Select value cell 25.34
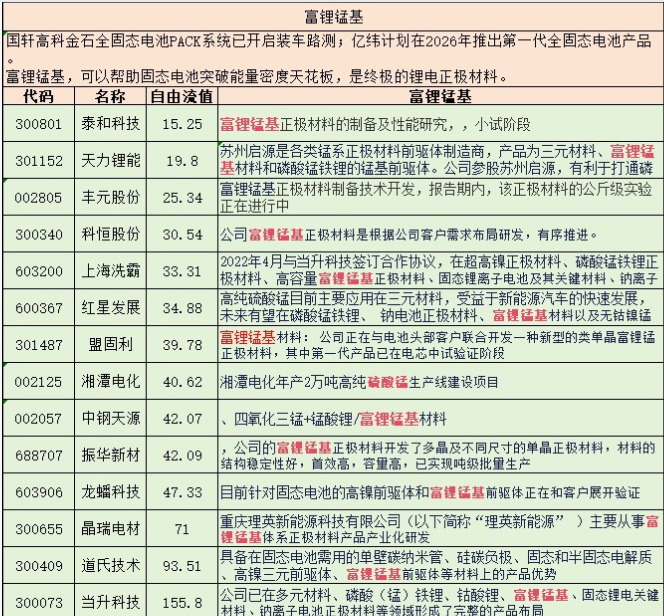 [x=182, y=197]
